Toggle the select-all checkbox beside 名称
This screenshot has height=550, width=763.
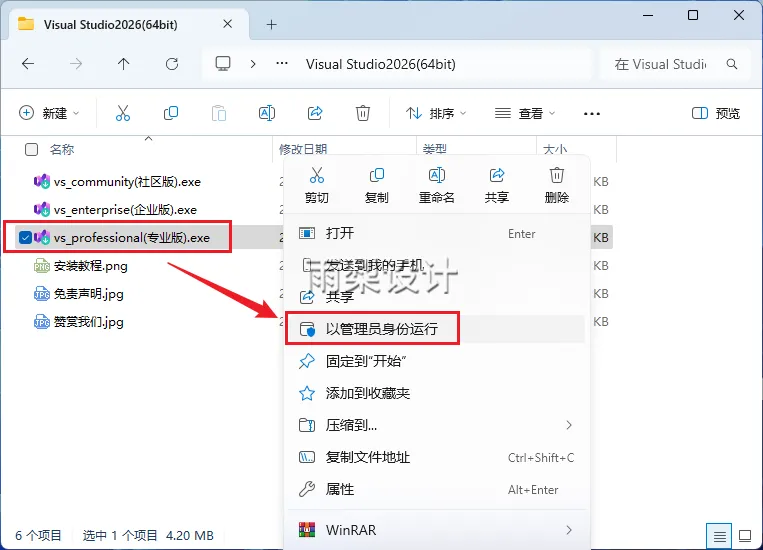pos(32,149)
